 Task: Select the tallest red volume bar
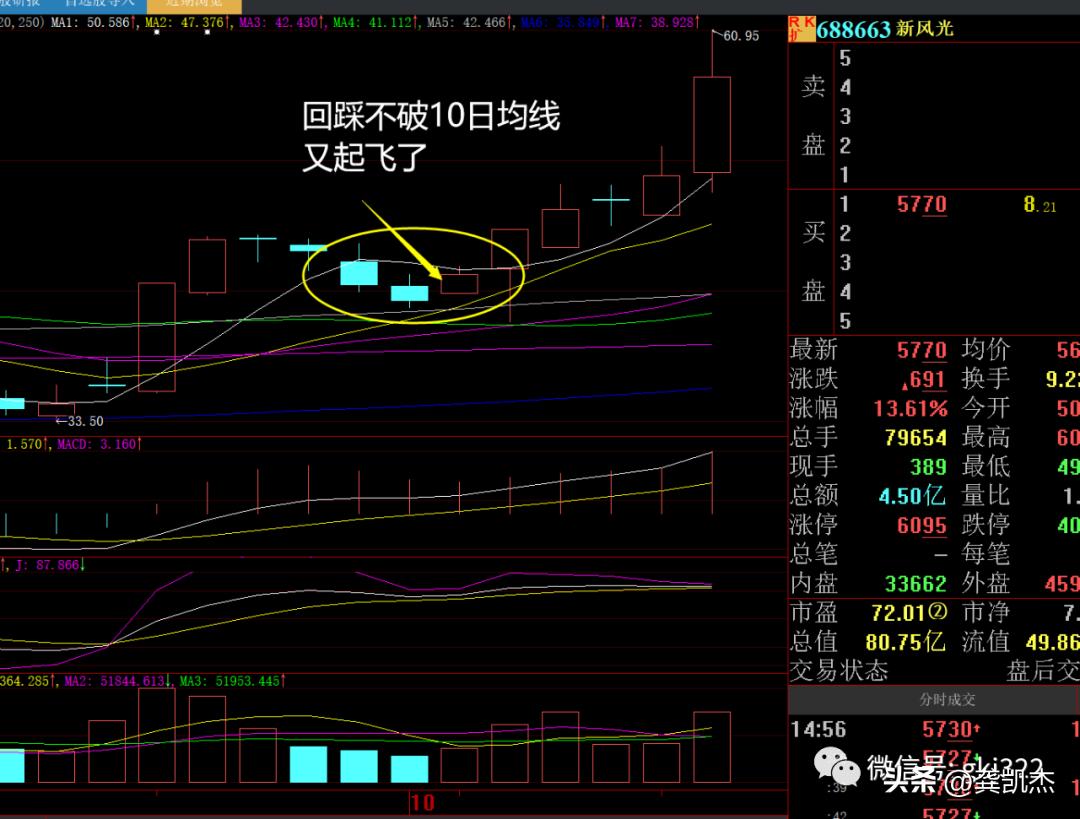coord(156,736)
